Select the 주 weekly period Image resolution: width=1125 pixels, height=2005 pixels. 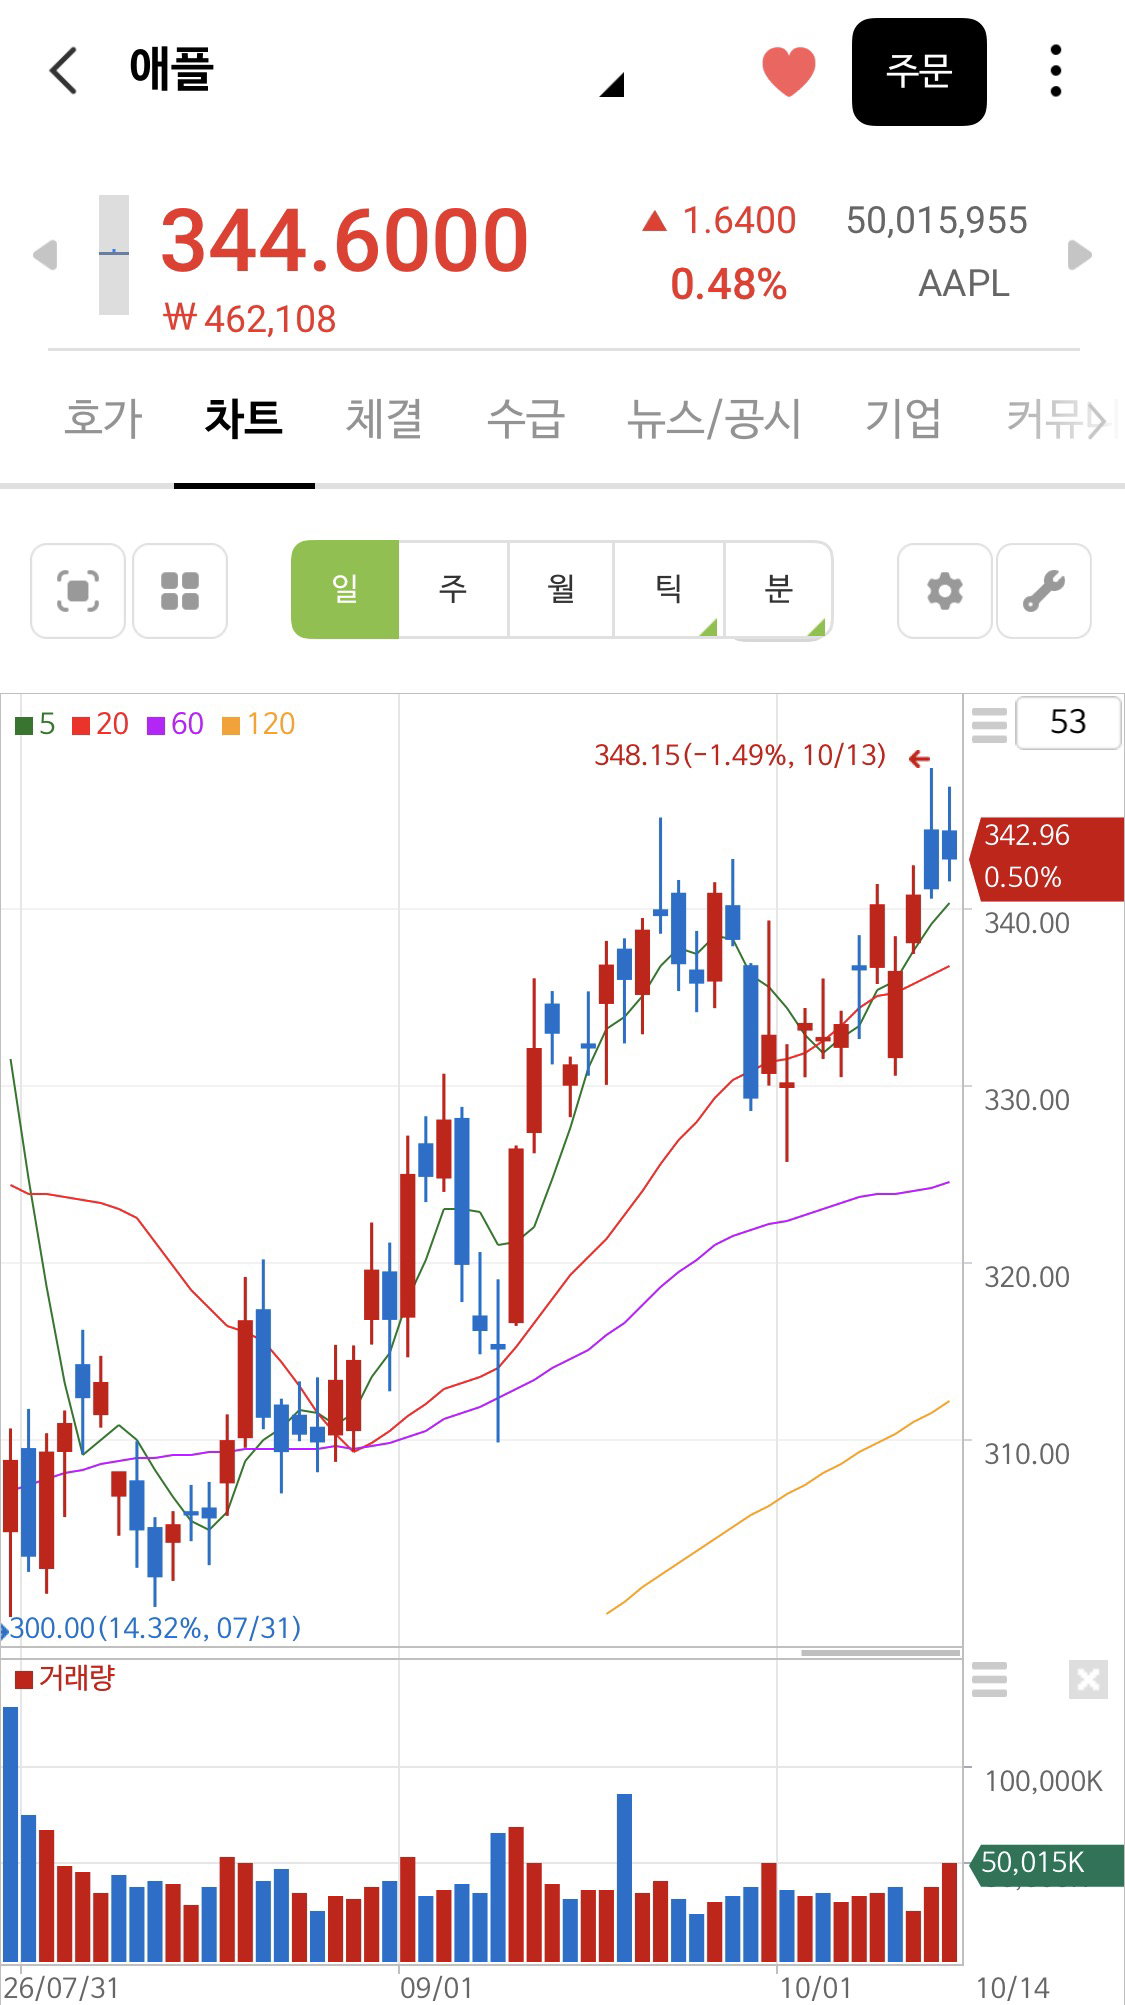[x=453, y=589]
